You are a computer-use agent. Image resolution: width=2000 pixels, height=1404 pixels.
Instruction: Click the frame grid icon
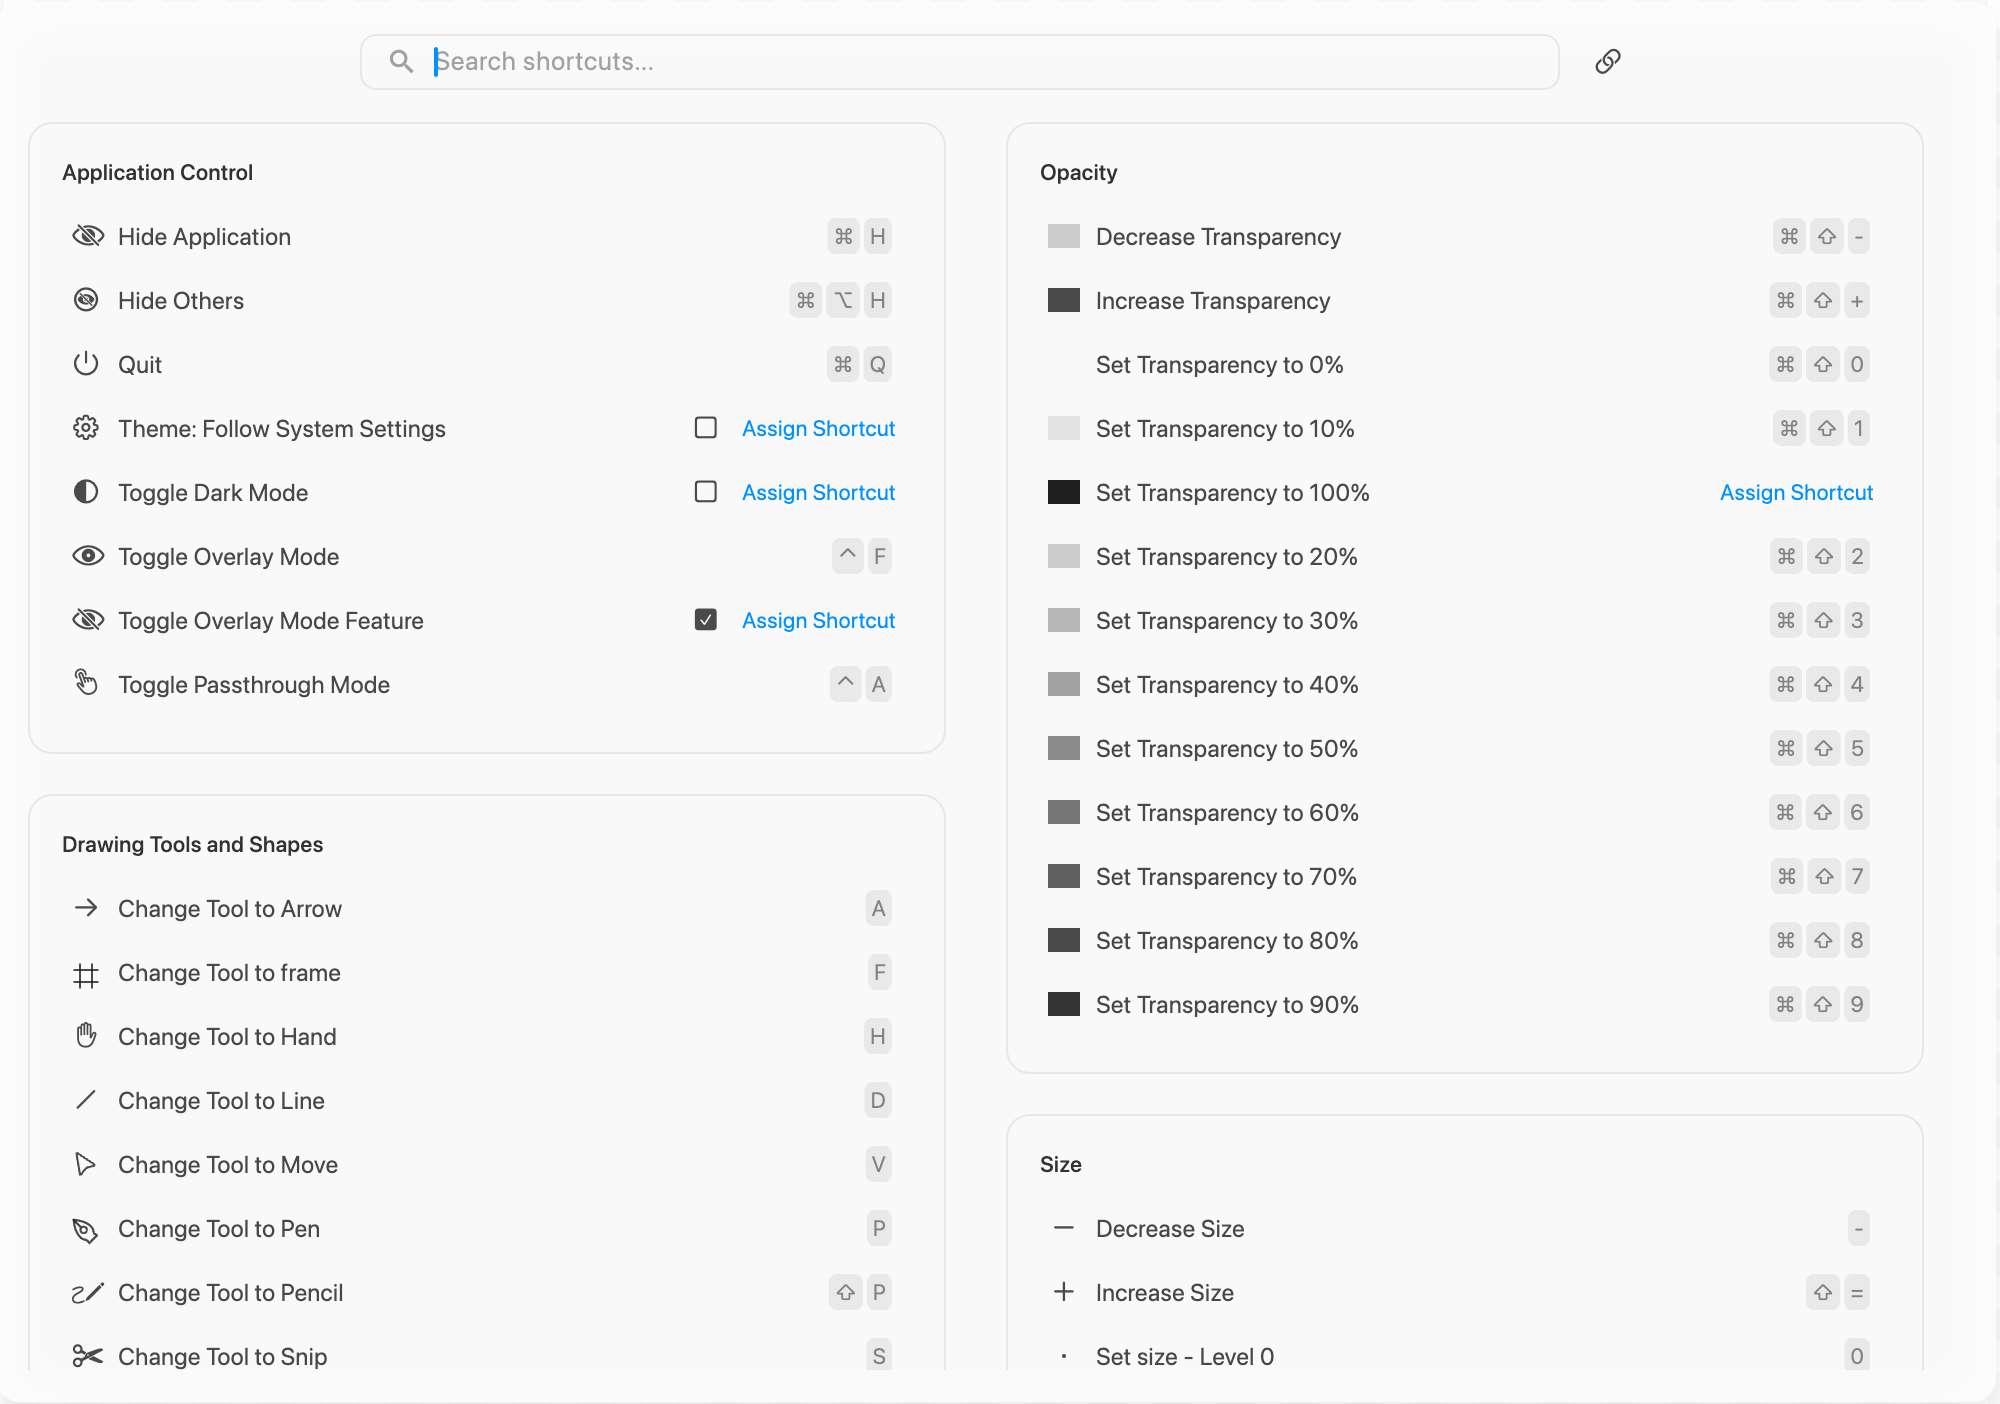click(86, 975)
